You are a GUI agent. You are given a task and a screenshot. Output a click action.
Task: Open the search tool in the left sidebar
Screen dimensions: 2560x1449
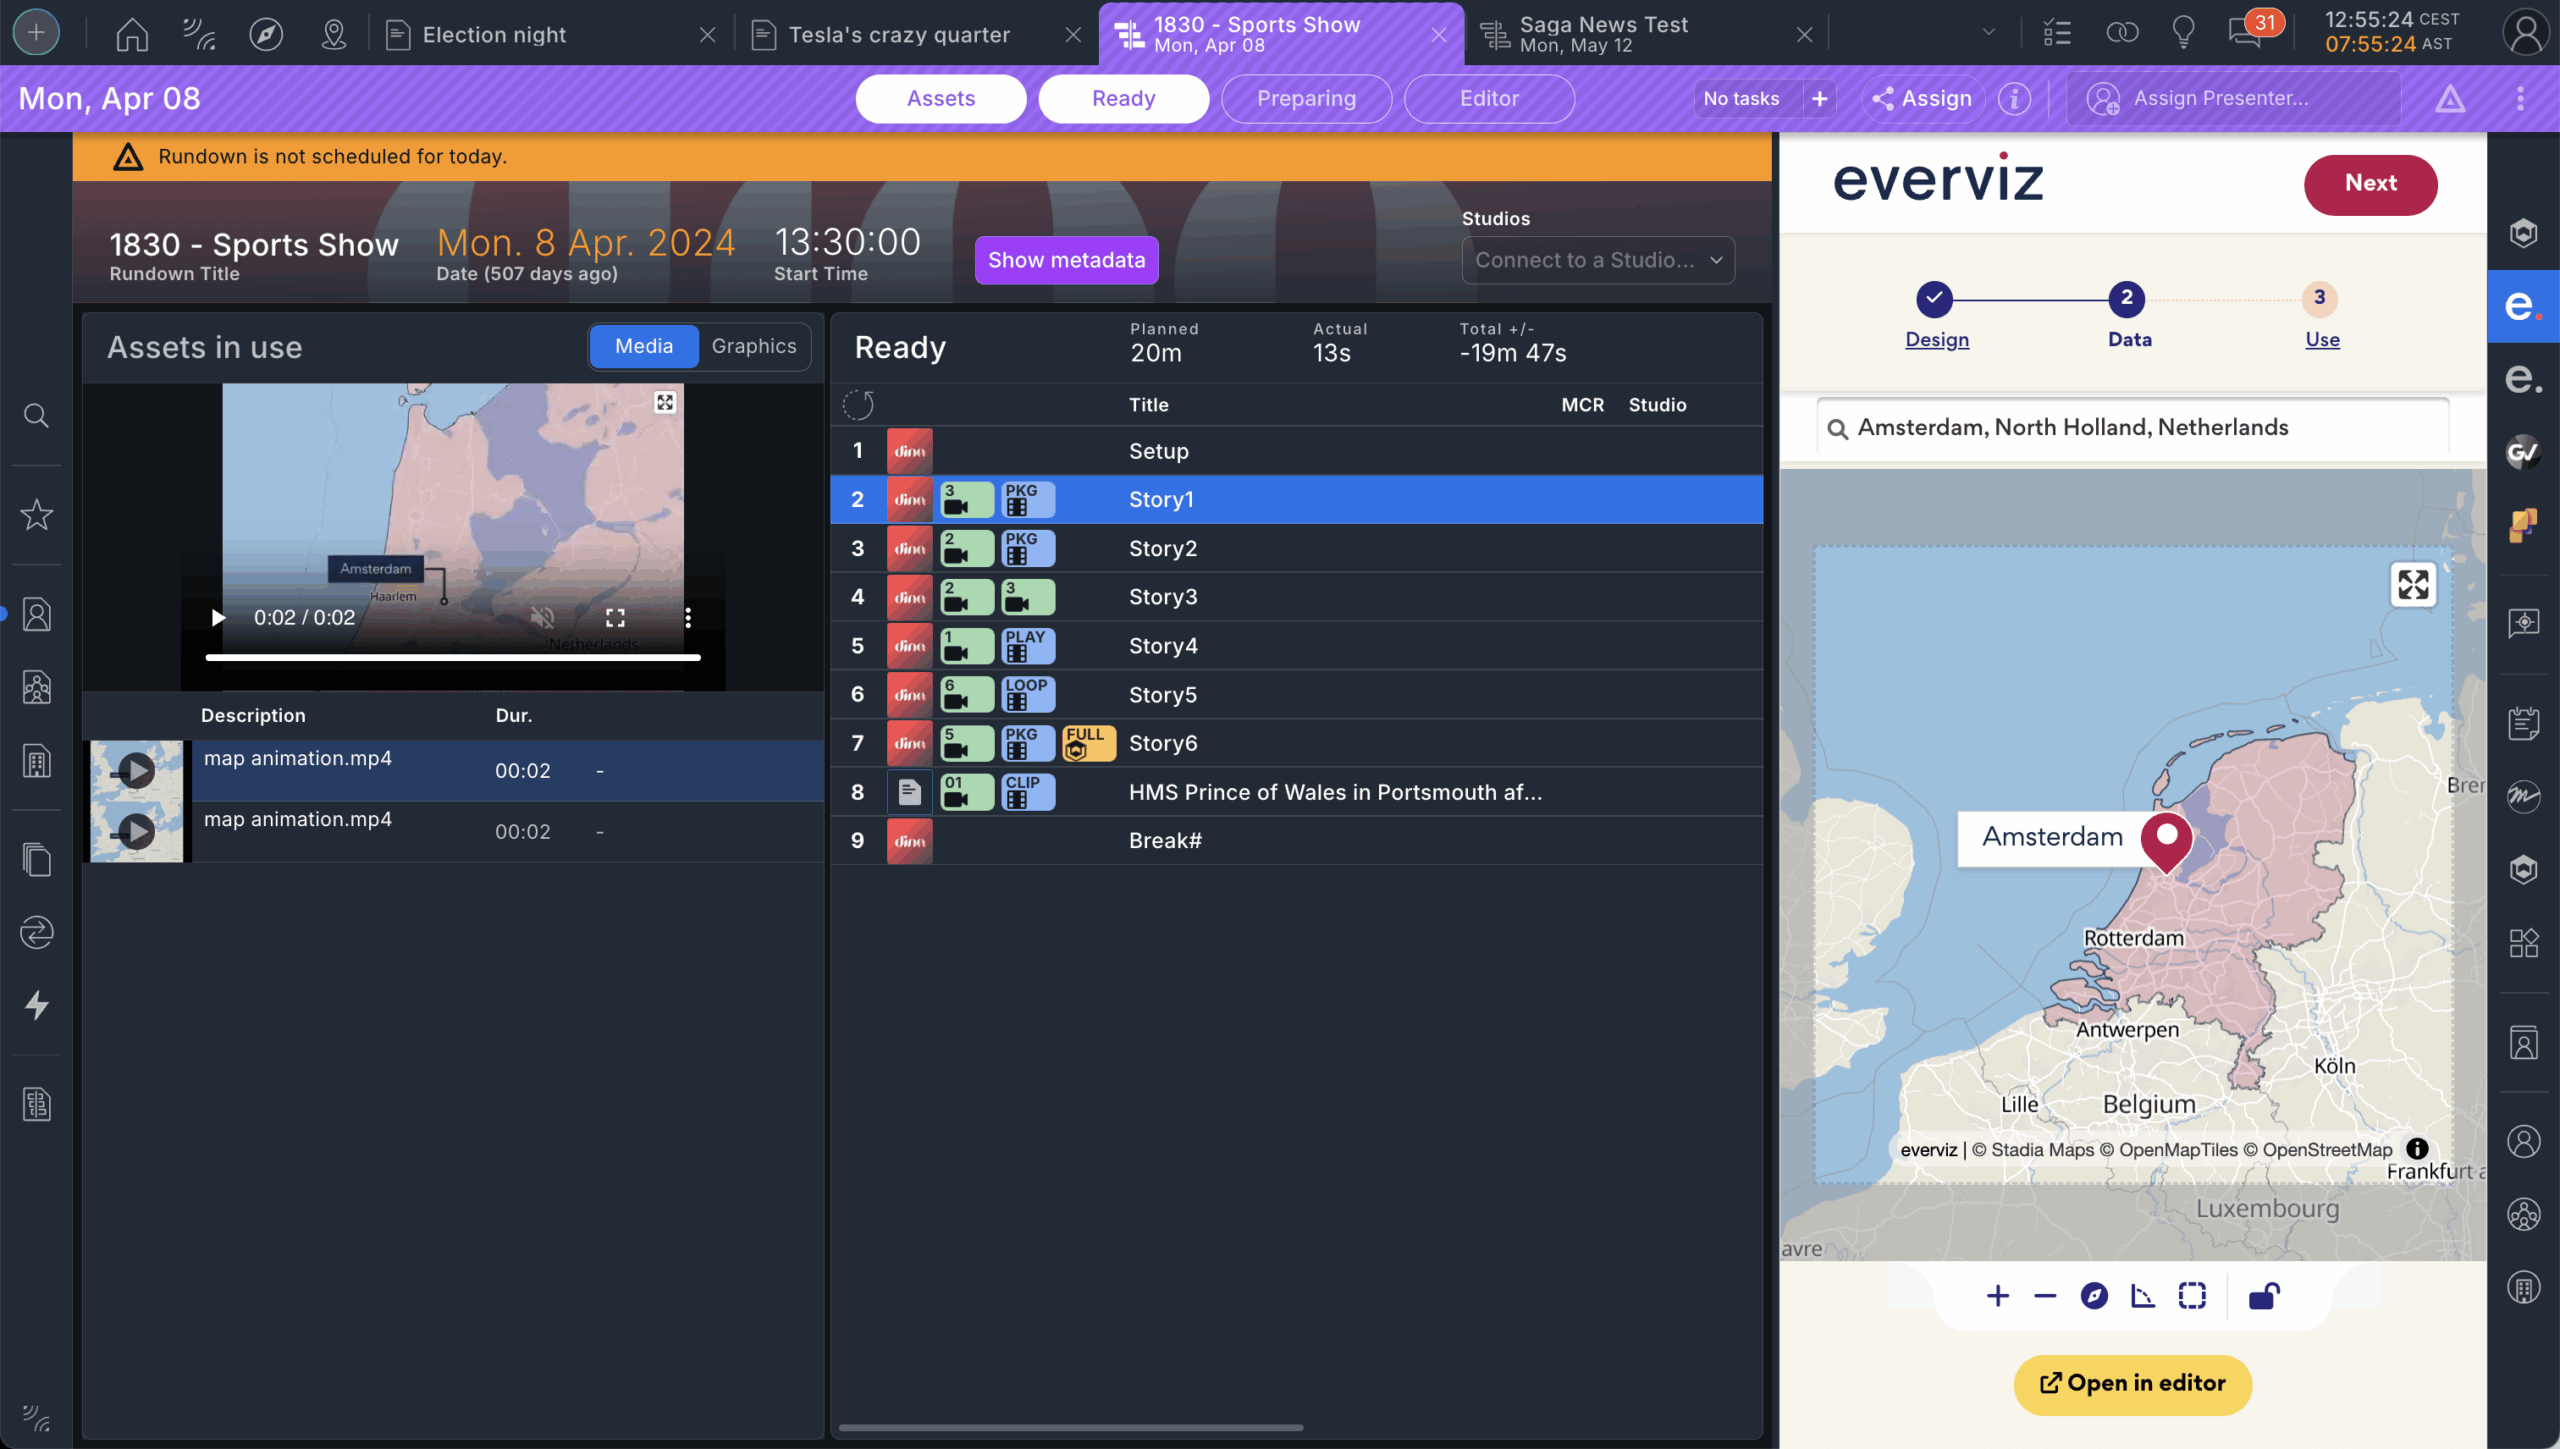click(36, 415)
